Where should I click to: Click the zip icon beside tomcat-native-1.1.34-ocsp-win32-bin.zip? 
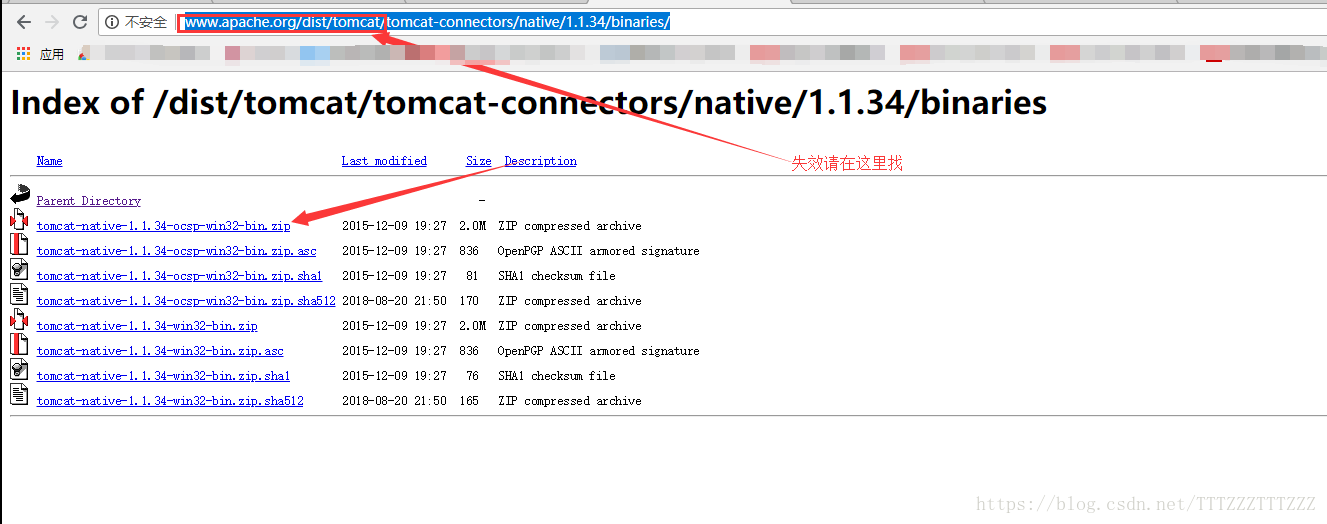tap(19, 220)
